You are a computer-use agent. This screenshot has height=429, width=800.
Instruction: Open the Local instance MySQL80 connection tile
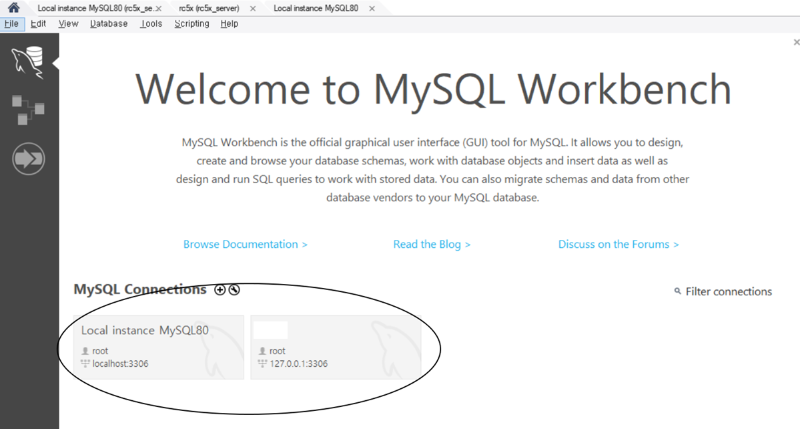tap(158, 347)
